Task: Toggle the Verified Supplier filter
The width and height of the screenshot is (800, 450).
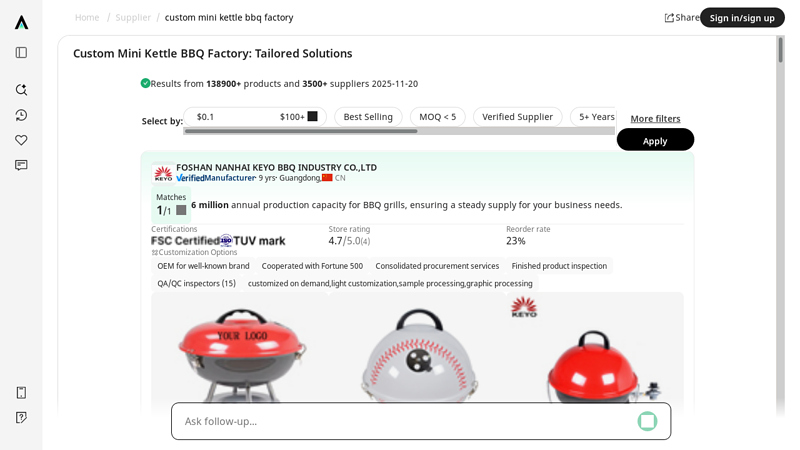Action: click(x=517, y=117)
